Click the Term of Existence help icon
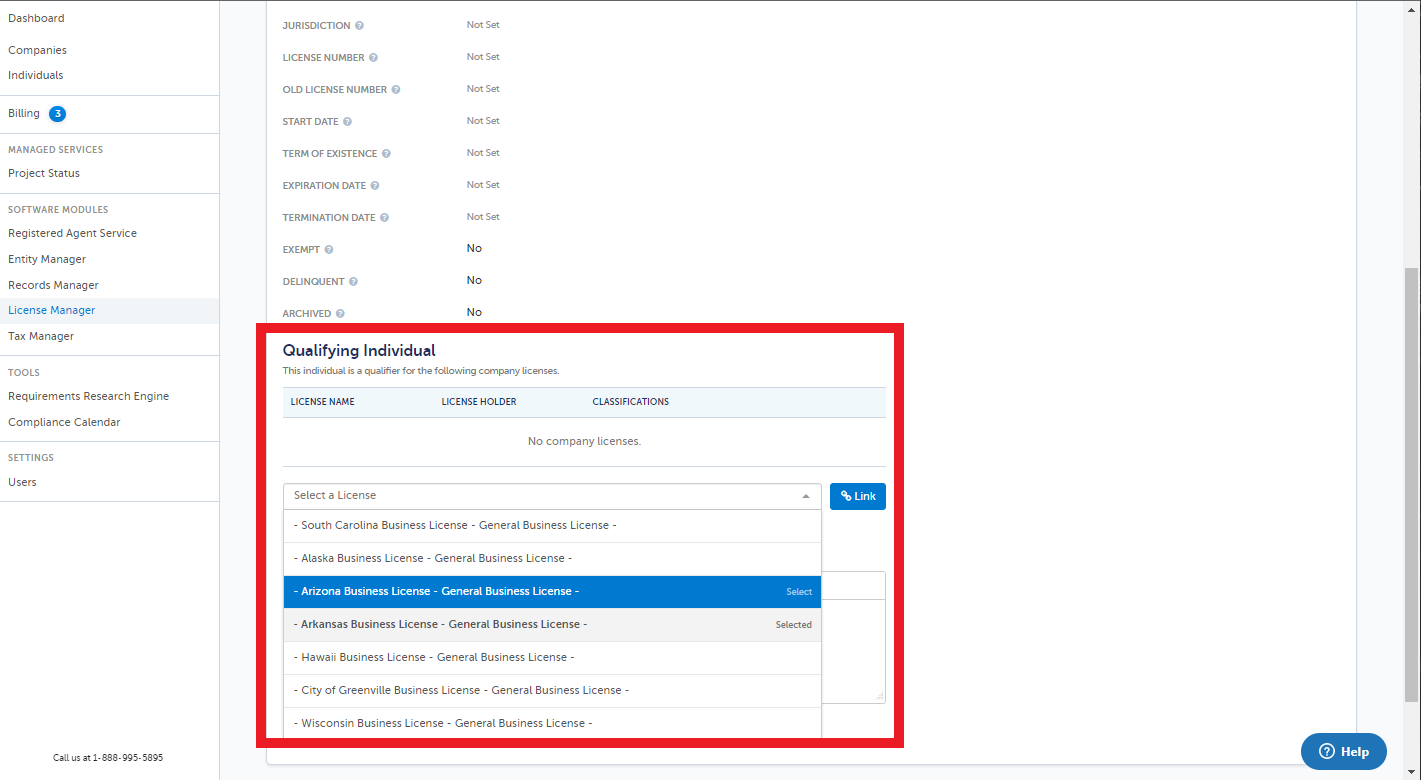This screenshot has width=1421, height=780. (x=386, y=153)
